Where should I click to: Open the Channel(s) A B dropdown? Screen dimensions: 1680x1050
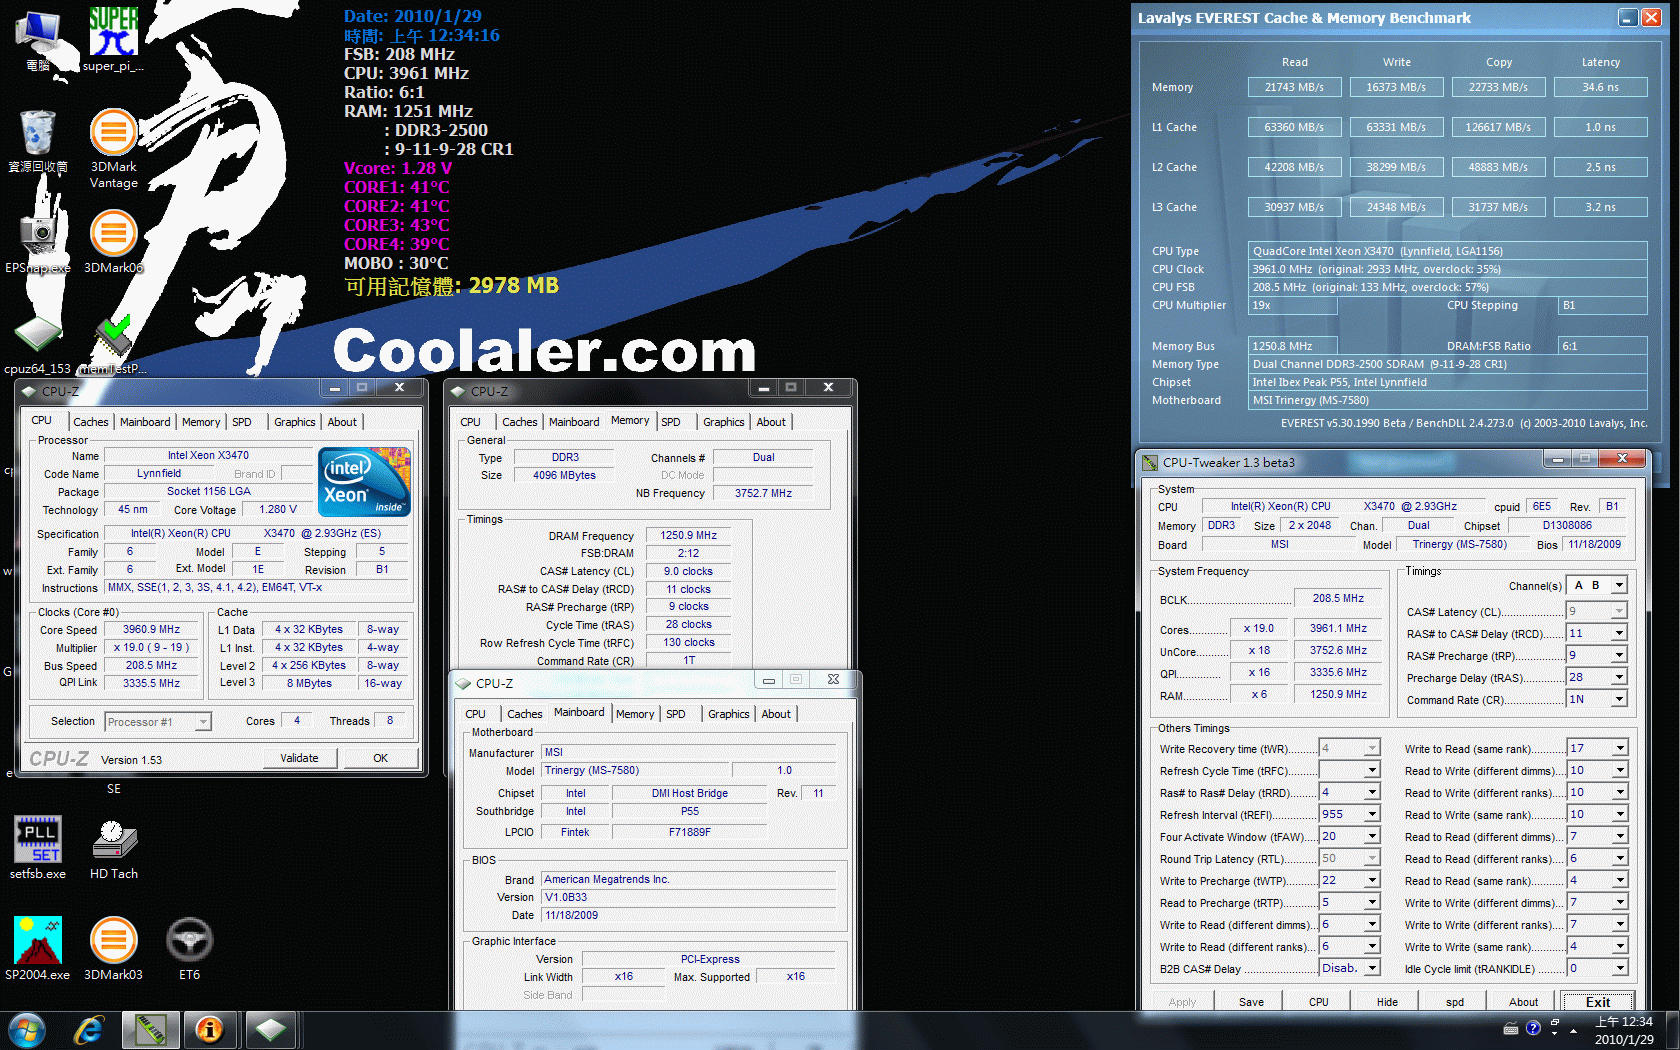click(x=1597, y=585)
